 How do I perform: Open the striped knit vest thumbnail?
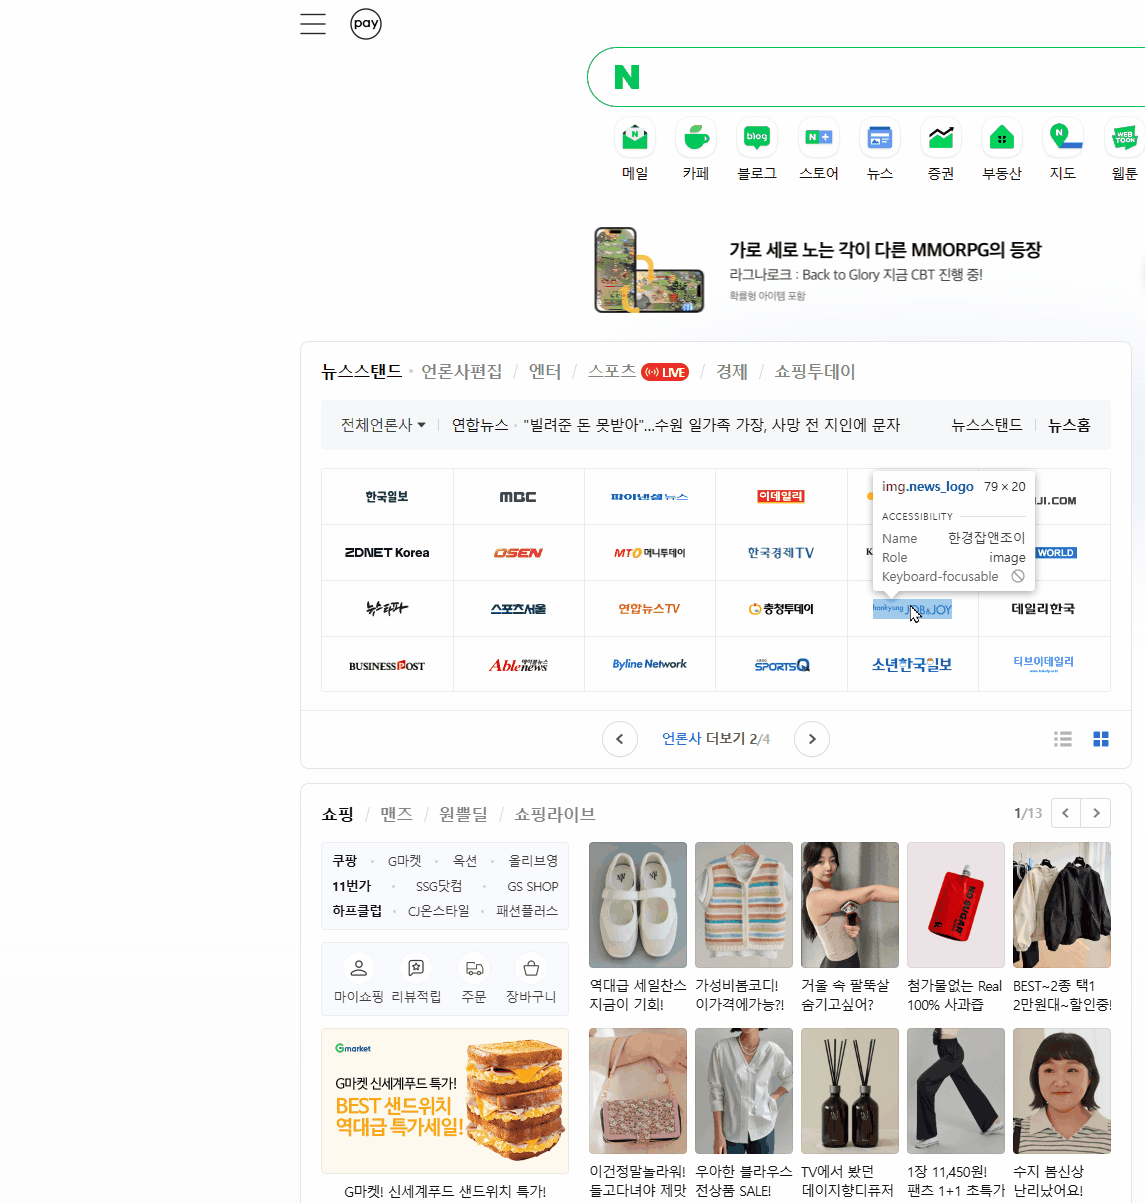tap(744, 905)
